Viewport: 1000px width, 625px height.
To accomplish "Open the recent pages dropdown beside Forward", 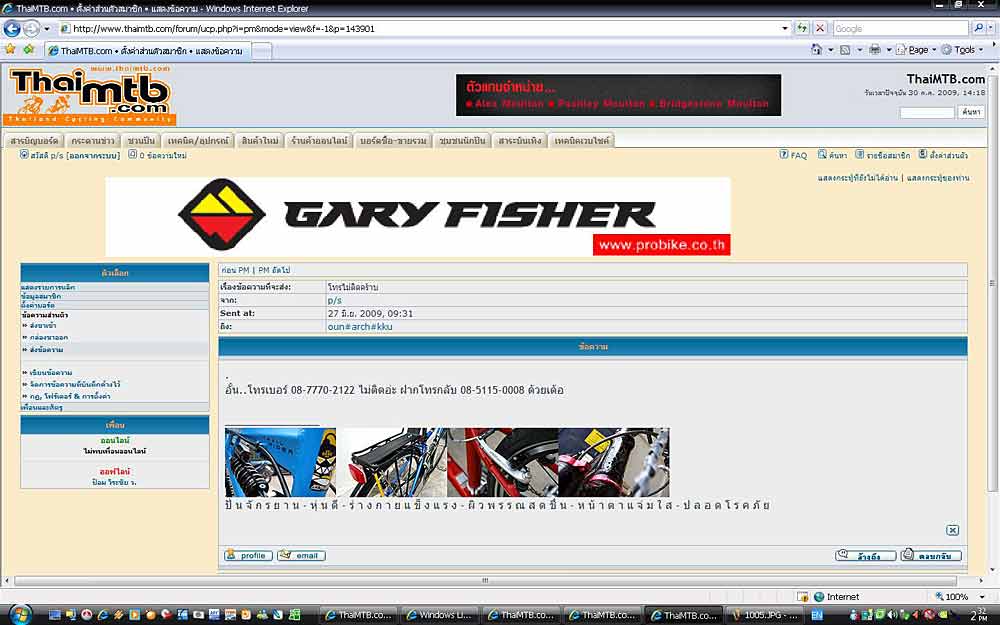I will coord(47,29).
